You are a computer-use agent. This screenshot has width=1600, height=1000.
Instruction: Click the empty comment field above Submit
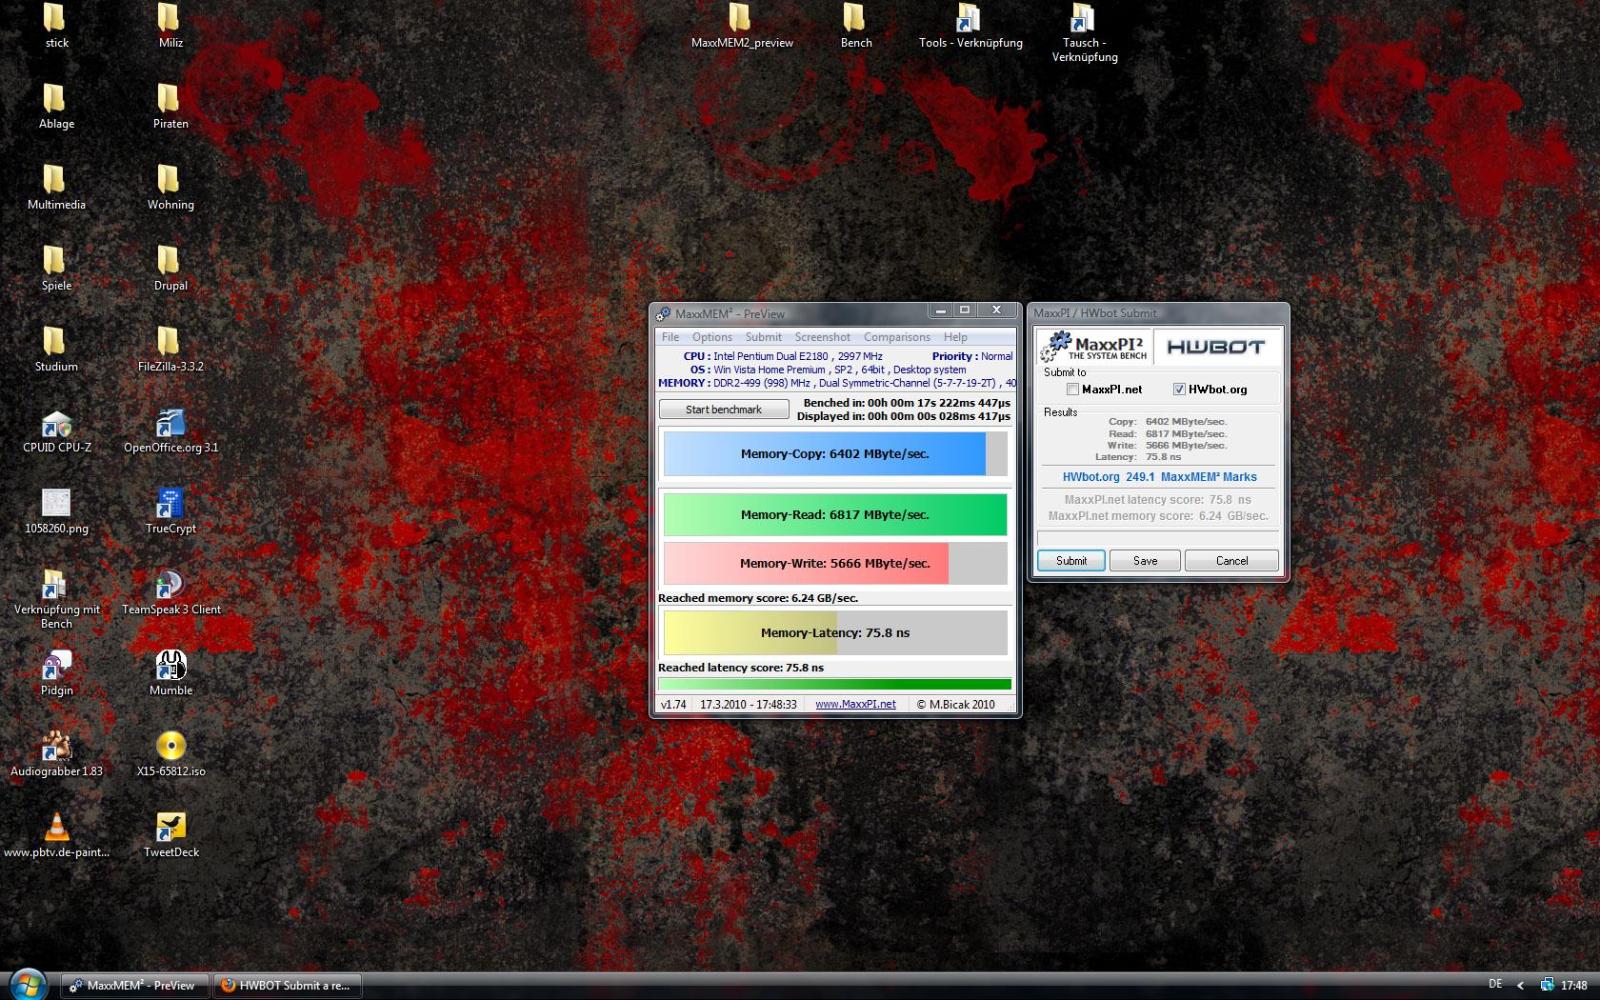click(1158, 538)
